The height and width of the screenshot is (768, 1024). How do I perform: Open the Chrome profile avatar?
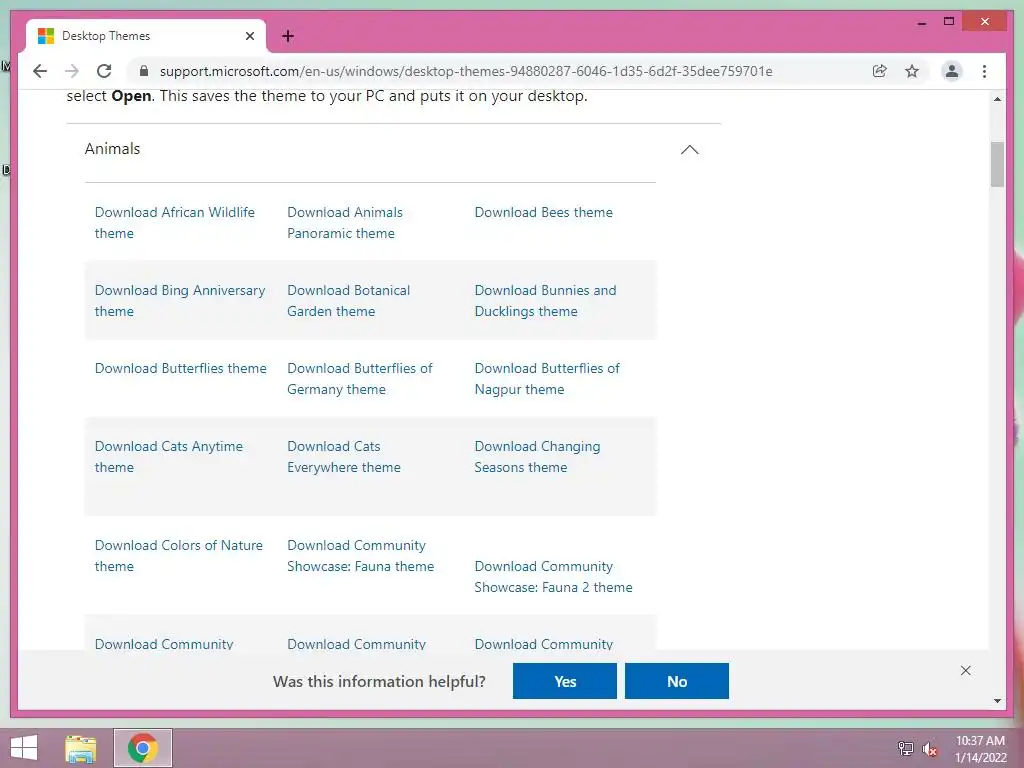952,71
